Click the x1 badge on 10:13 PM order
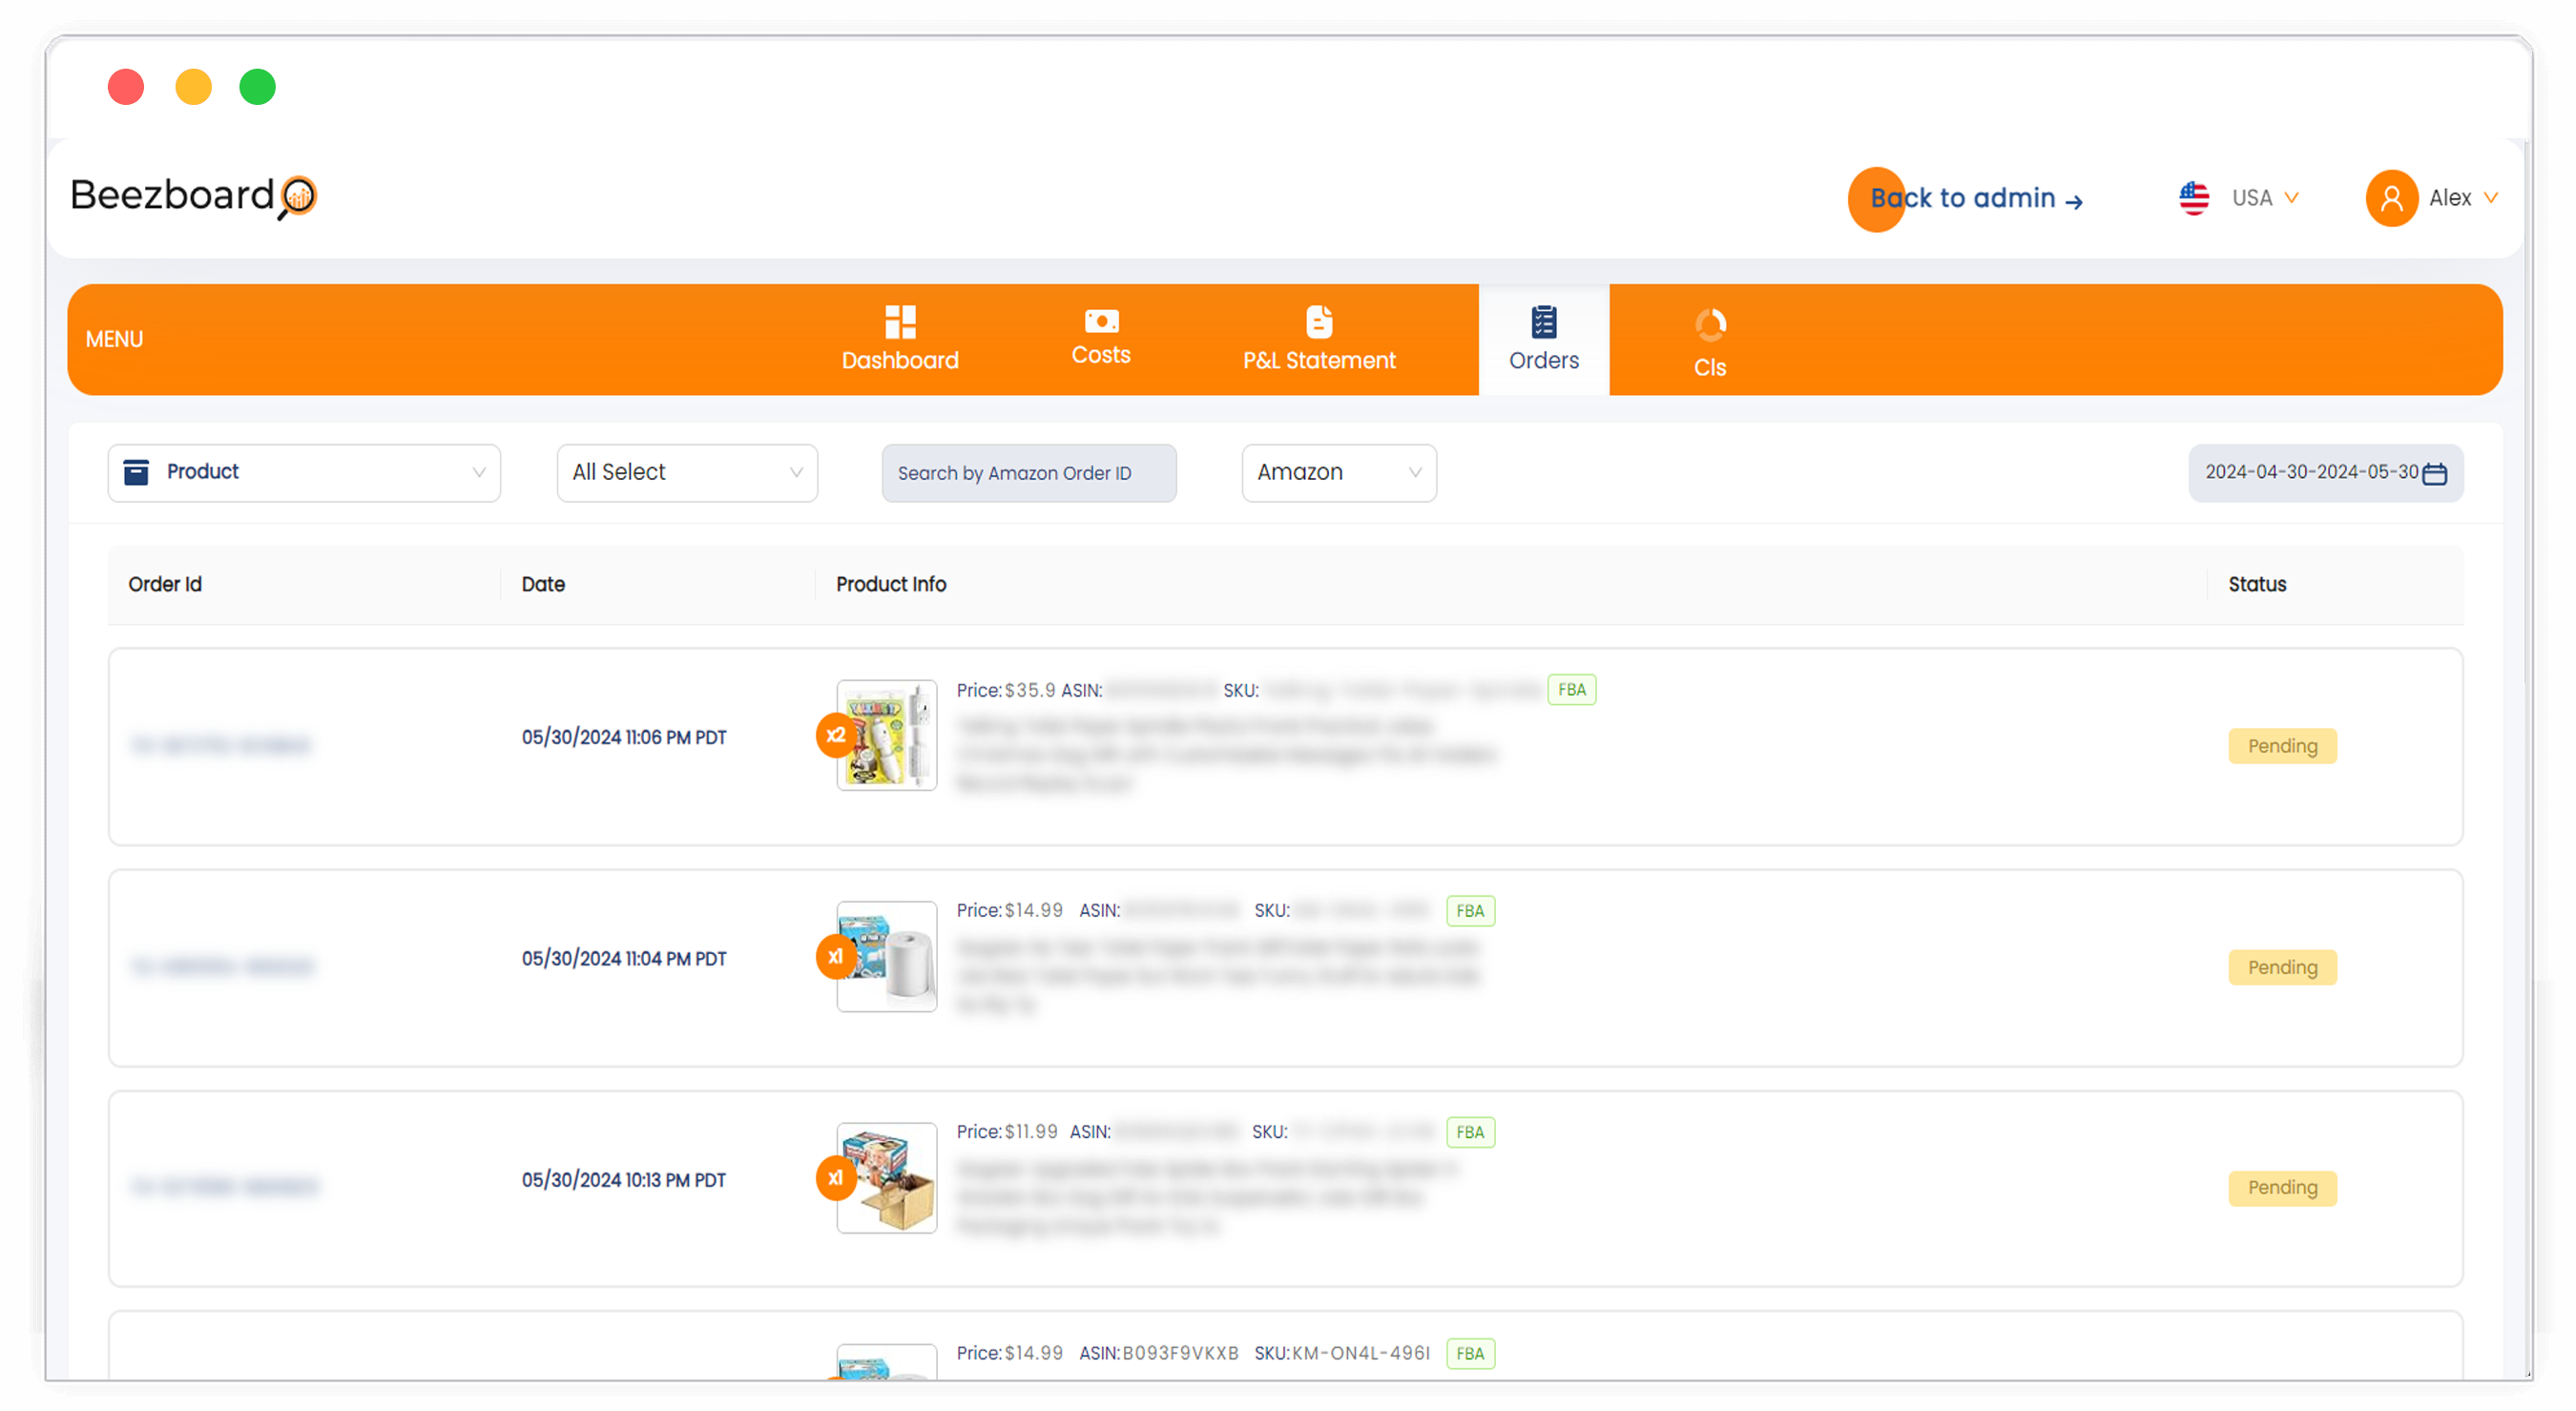Screen dimensions: 2576x1411 836,1177
